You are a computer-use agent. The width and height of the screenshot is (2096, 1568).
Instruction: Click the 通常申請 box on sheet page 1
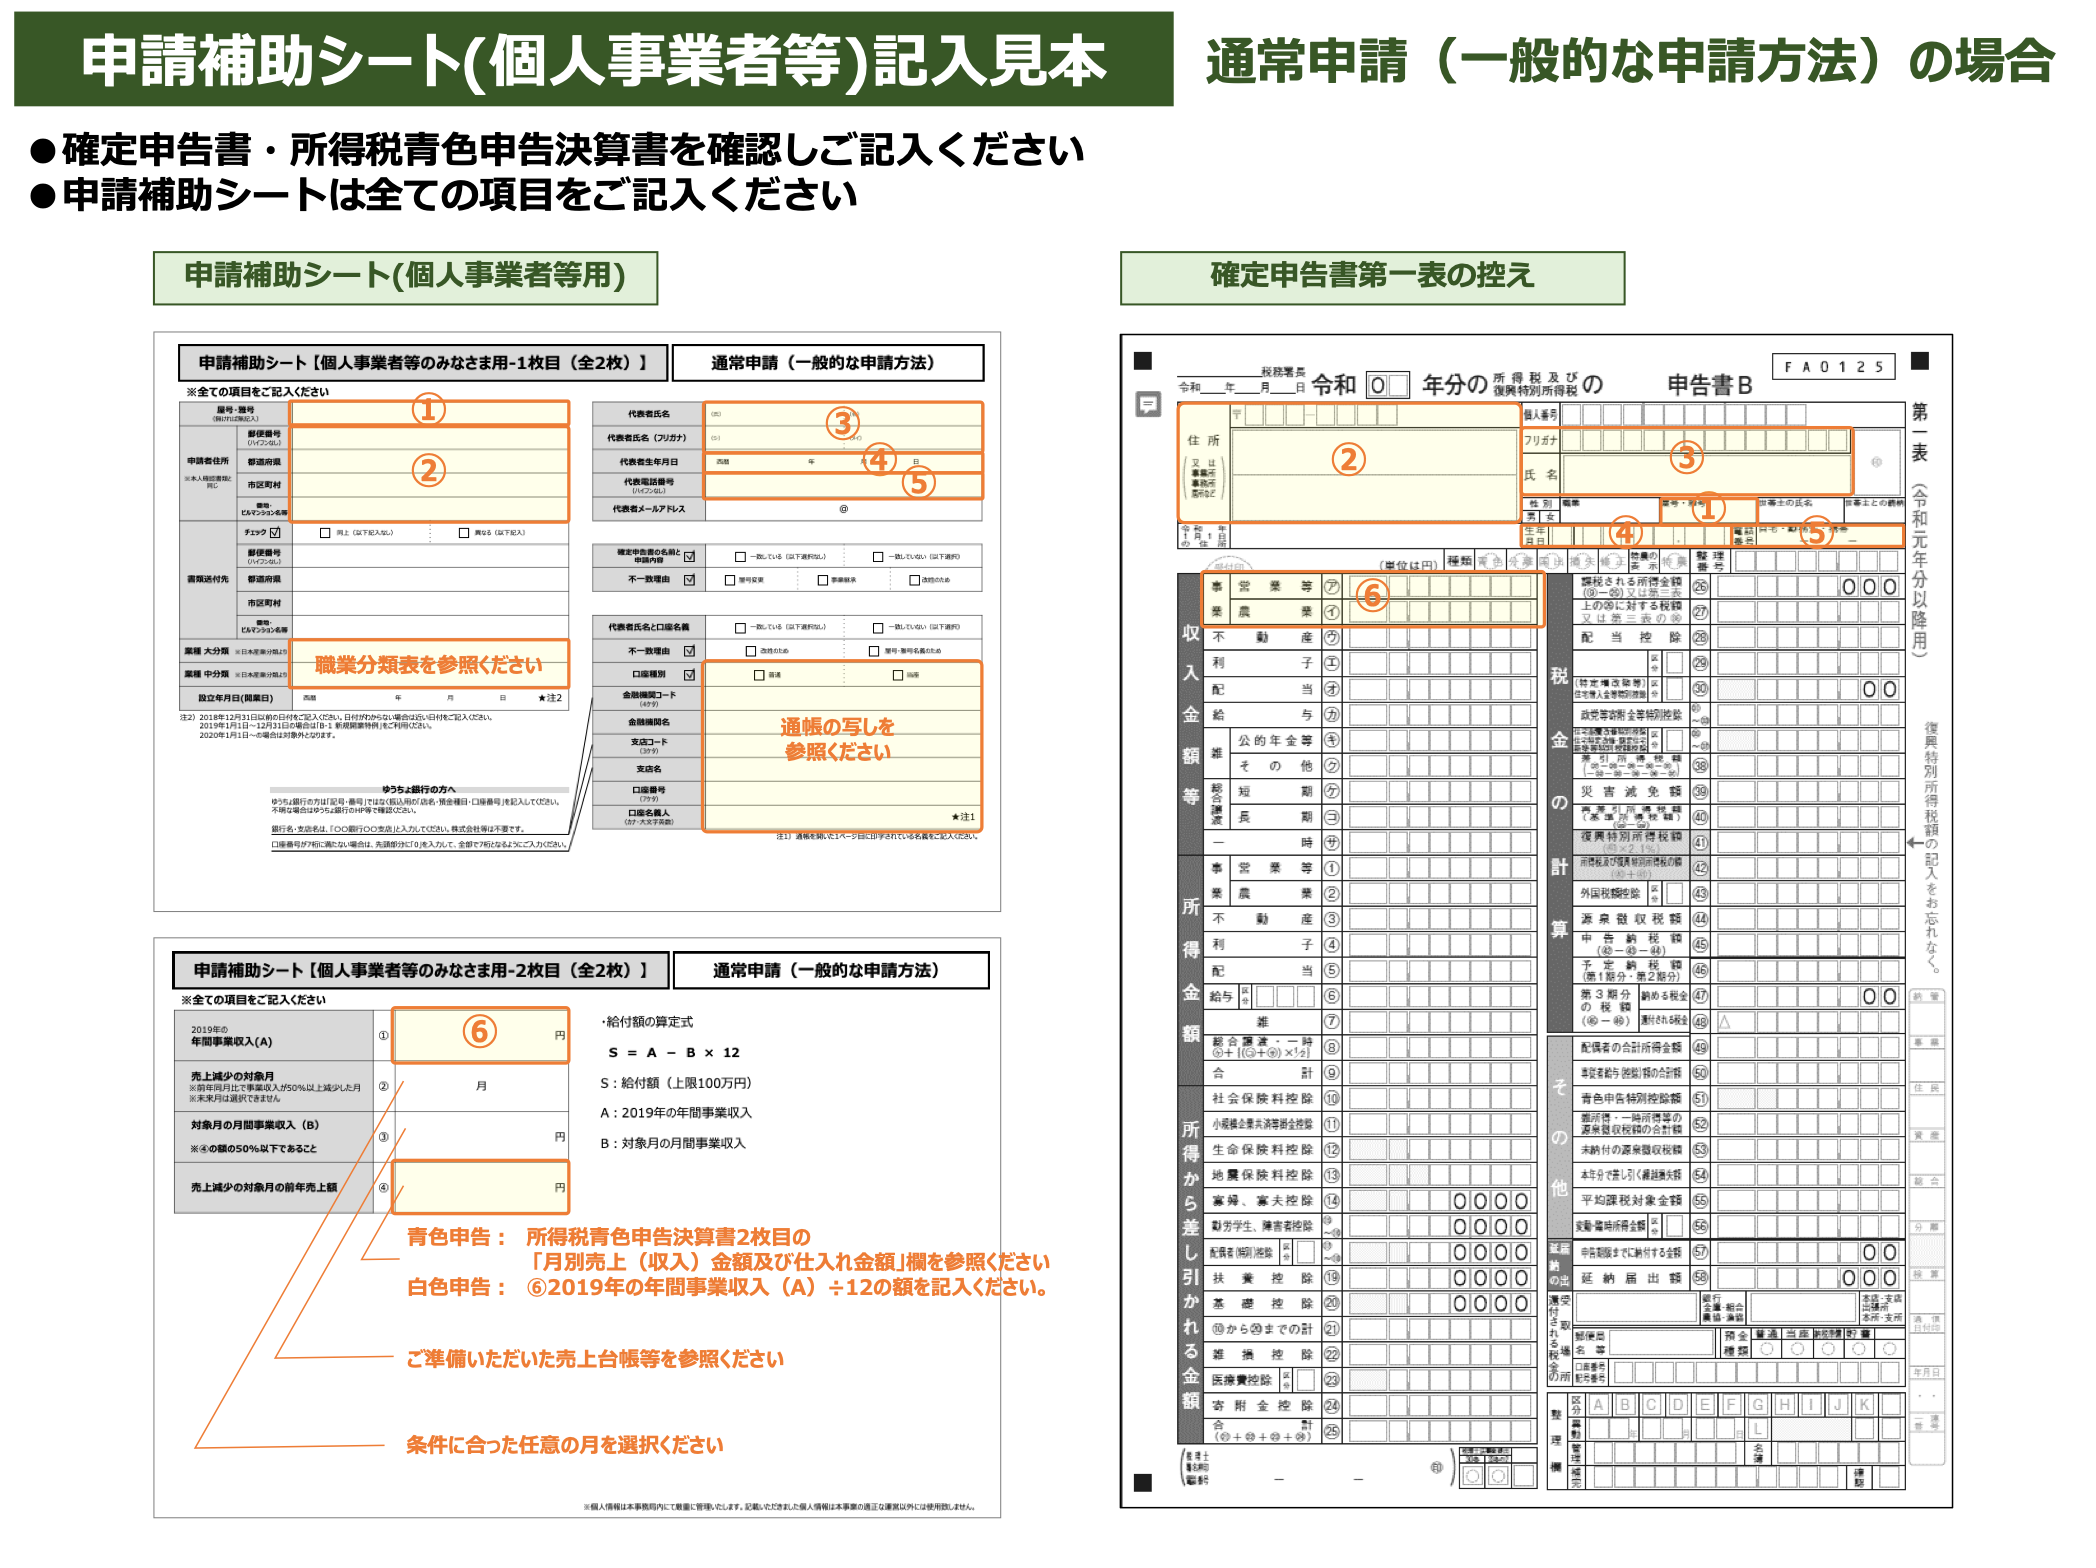tap(828, 363)
